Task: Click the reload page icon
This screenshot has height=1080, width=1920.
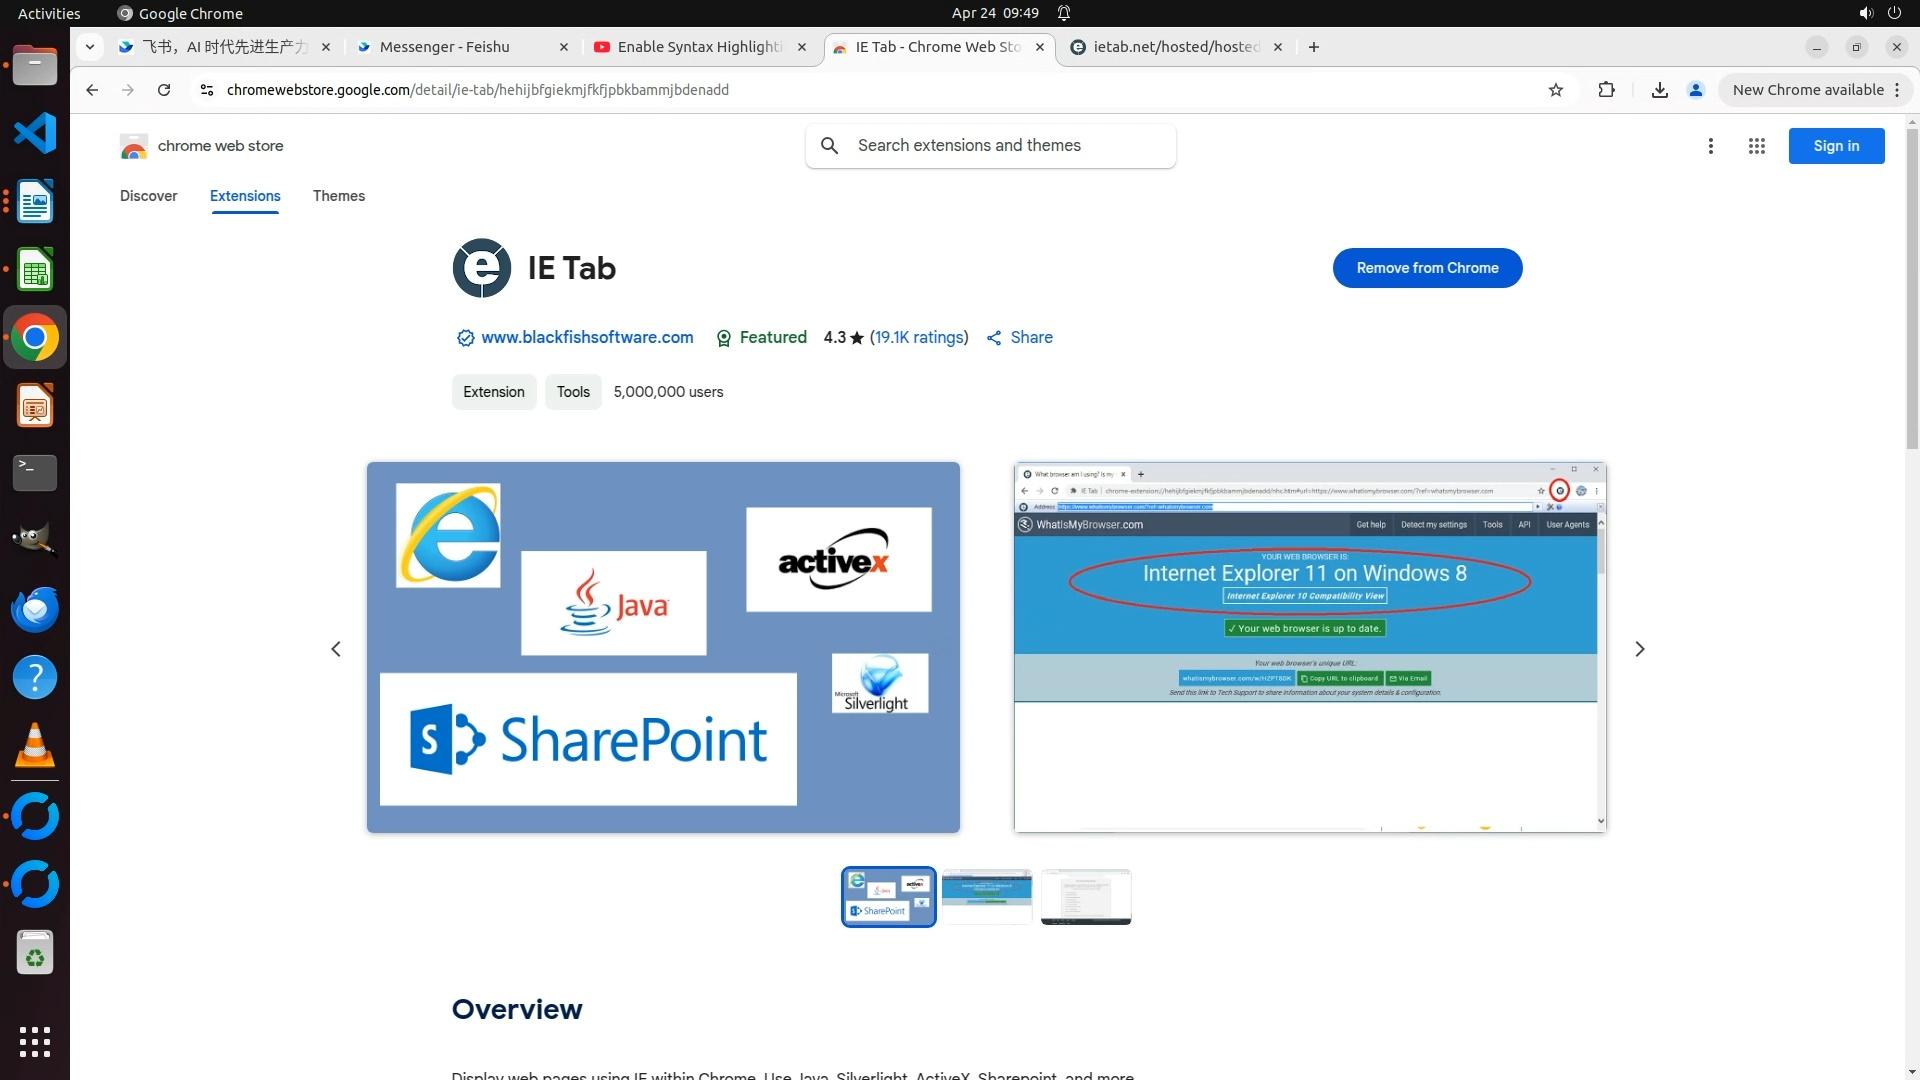Action: click(164, 90)
